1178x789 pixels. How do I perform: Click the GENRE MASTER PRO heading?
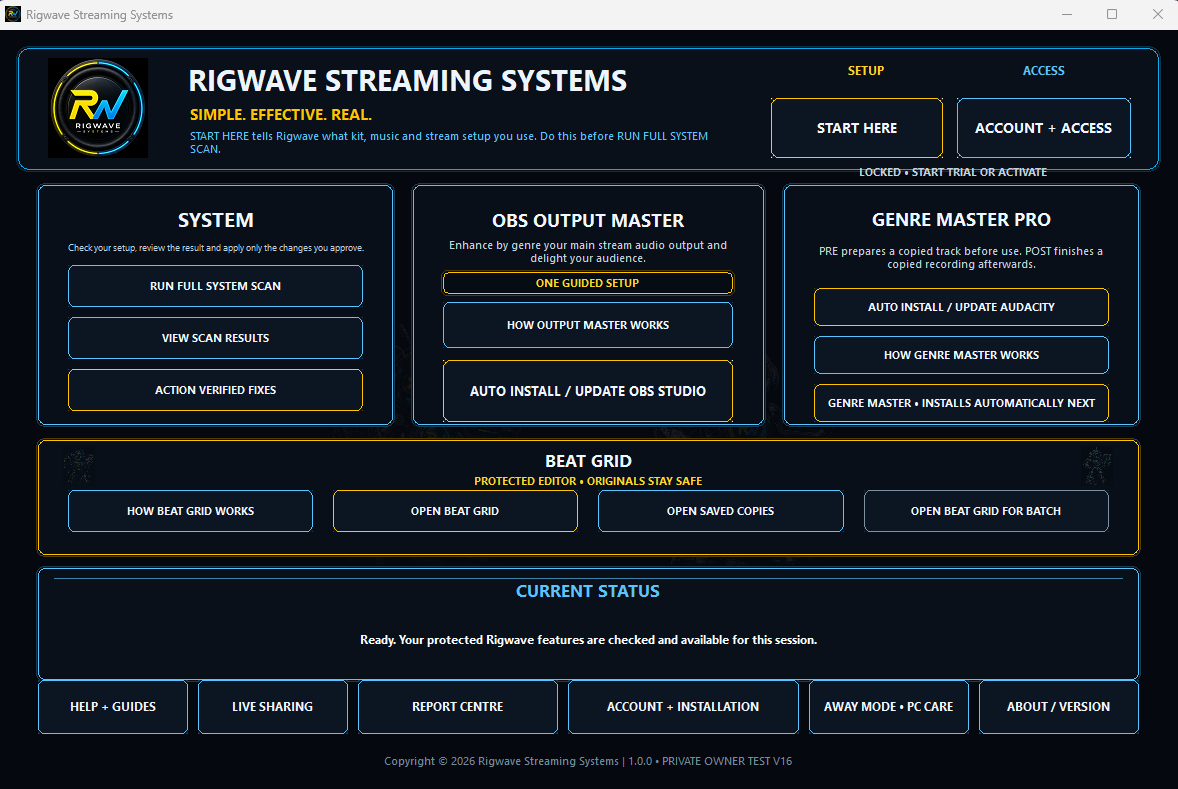point(961,219)
